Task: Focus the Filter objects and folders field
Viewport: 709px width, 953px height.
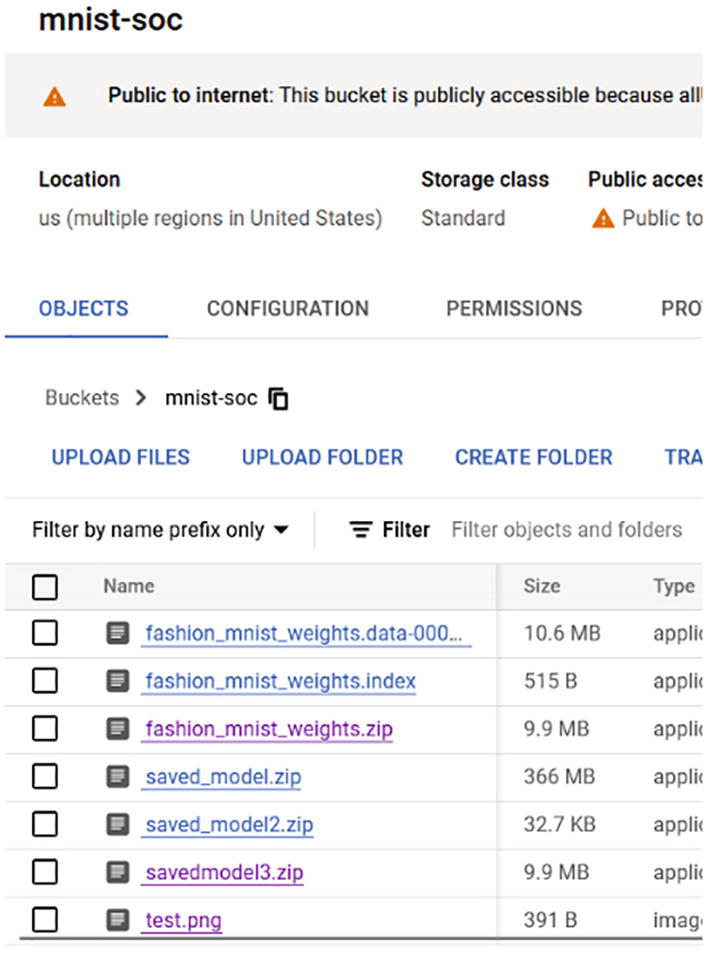Action: (566, 530)
